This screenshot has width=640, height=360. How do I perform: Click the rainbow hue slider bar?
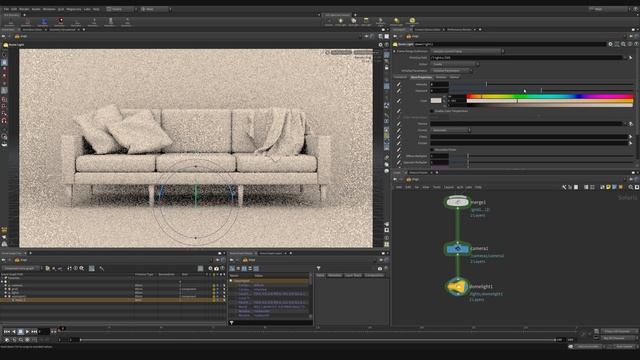click(x=550, y=97)
